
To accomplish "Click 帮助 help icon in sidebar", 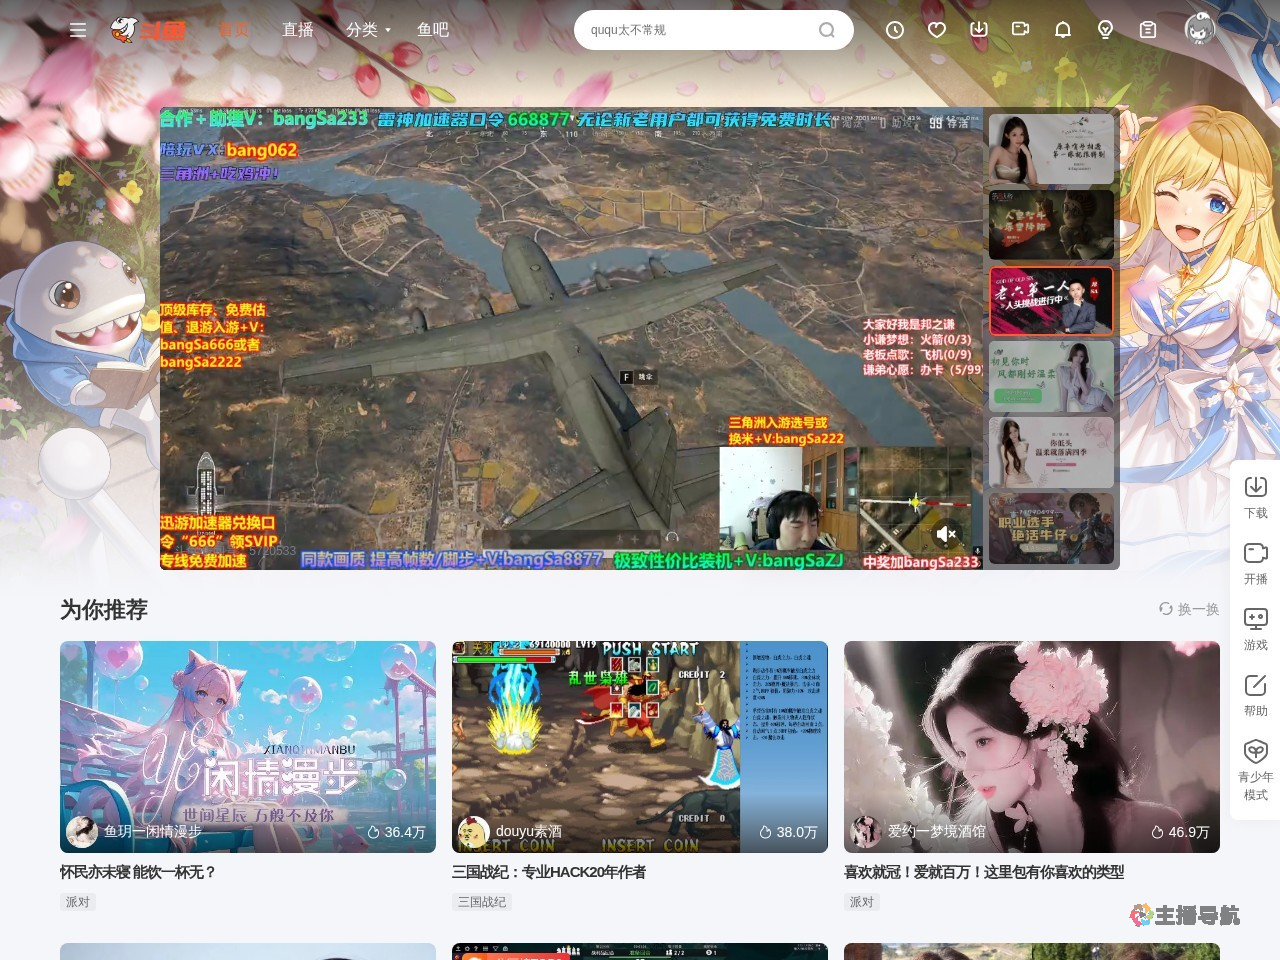I will click(x=1255, y=695).
